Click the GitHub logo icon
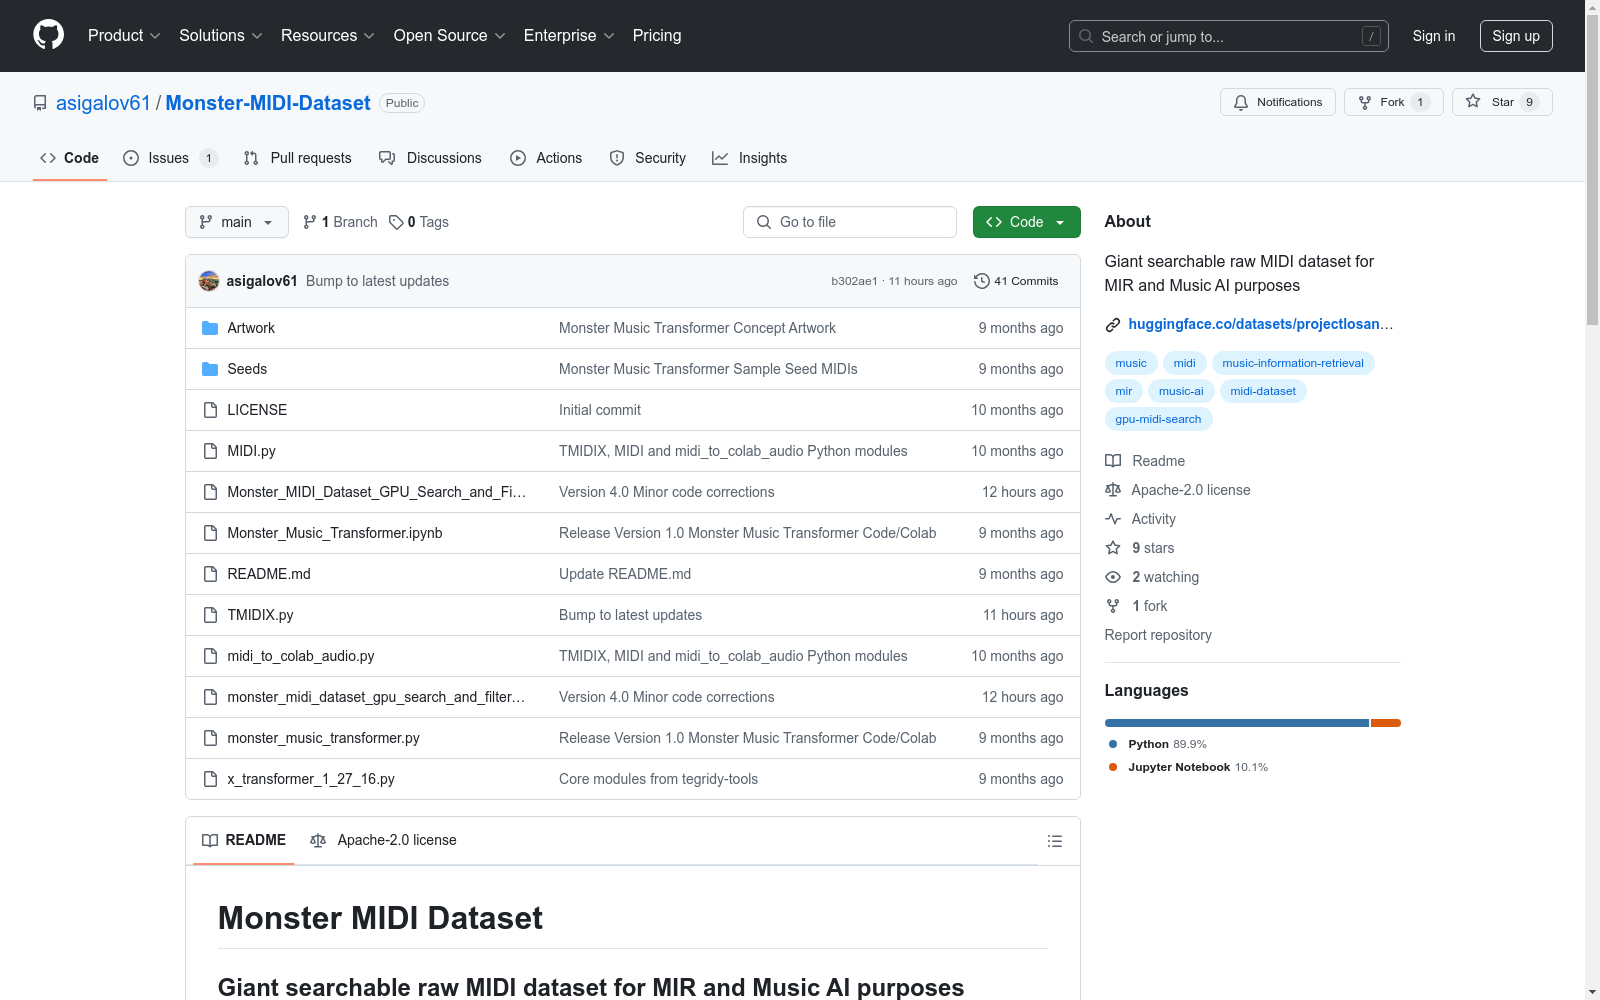The image size is (1600, 1000). [x=48, y=35]
